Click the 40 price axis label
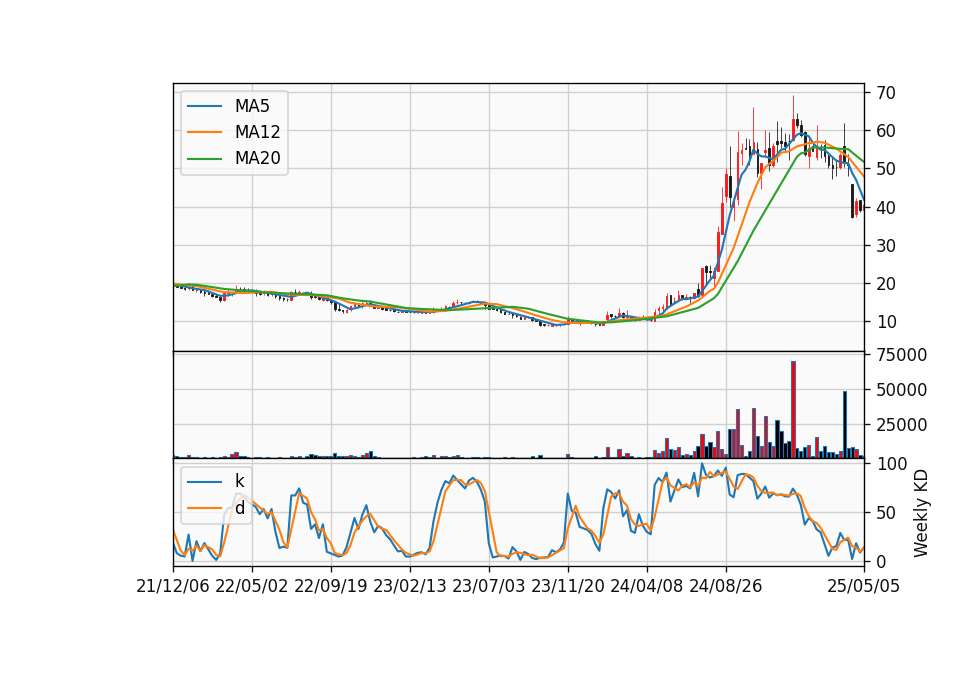 click(886, 208)
